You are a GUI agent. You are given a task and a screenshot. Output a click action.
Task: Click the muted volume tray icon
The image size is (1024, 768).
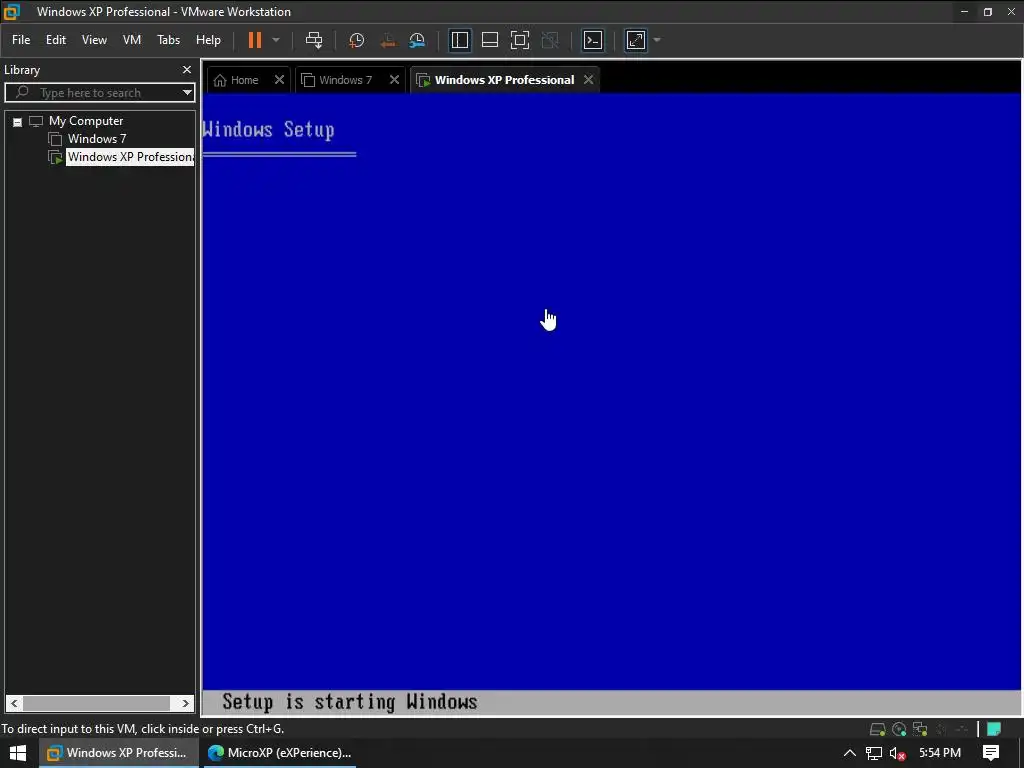coord(898,753)
